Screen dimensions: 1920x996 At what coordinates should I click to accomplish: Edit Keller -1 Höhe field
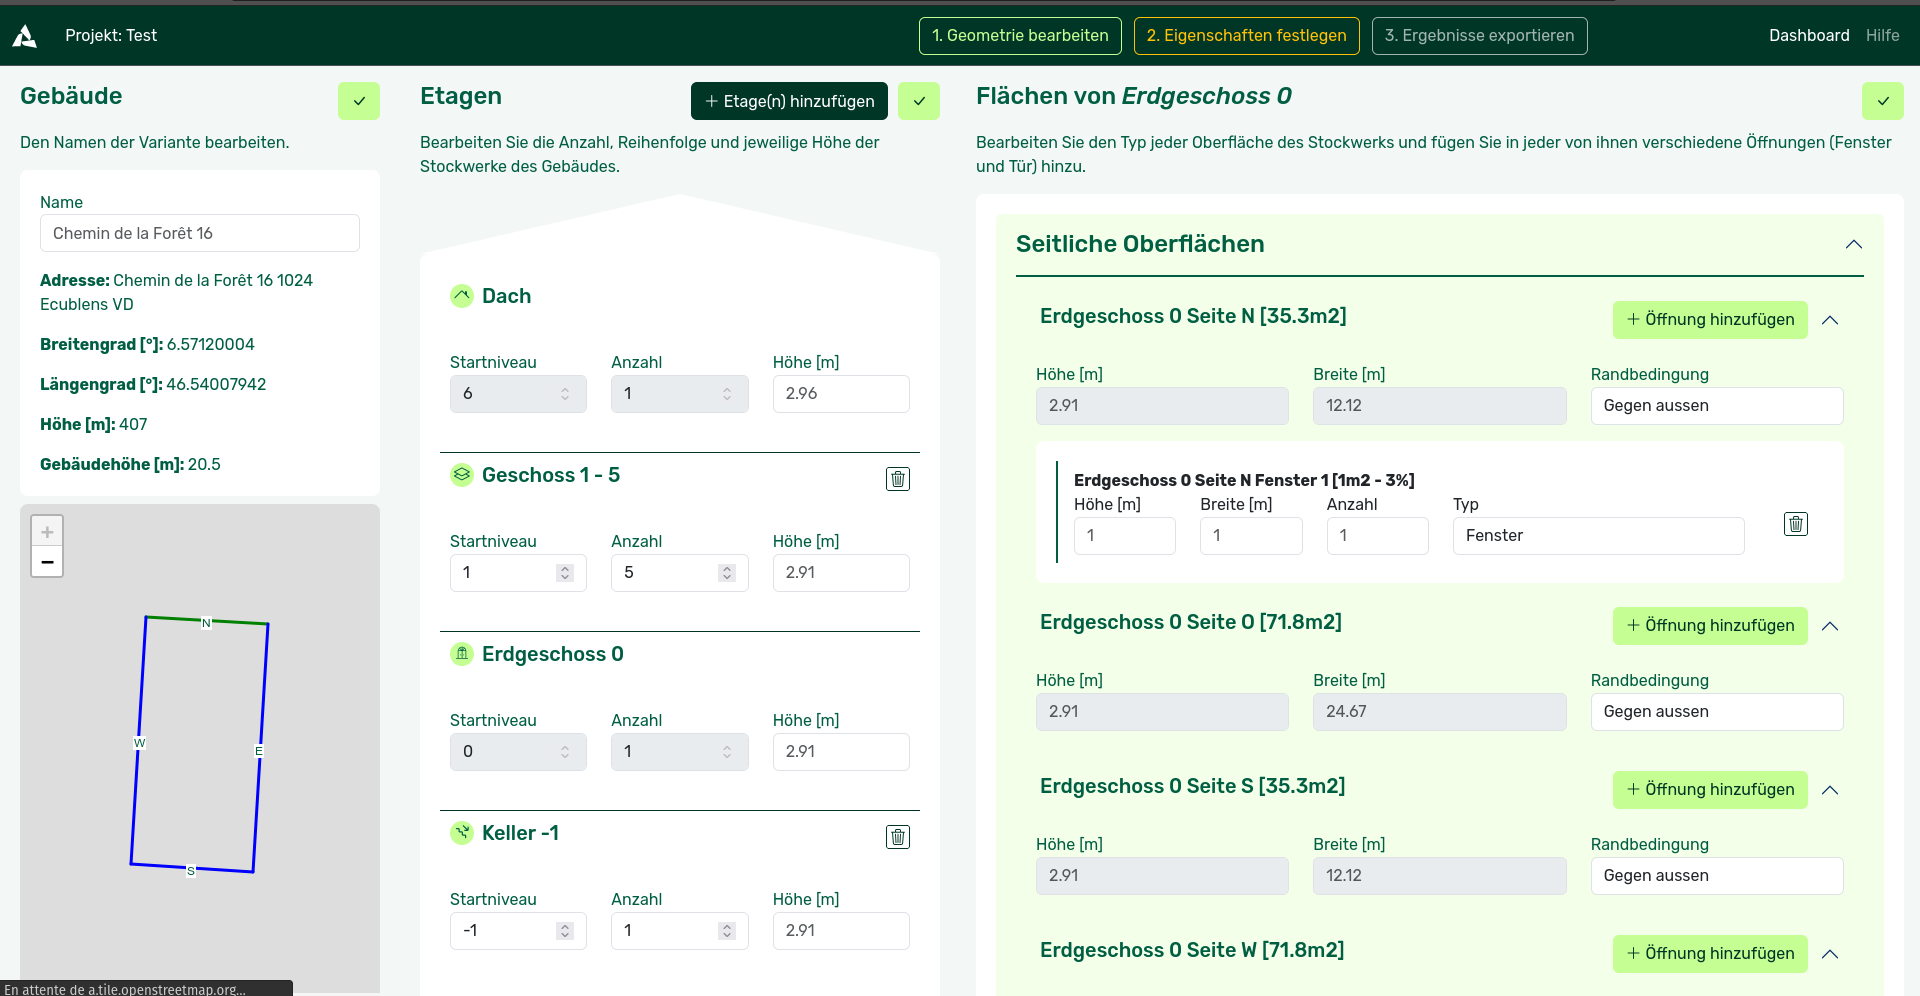841,931
